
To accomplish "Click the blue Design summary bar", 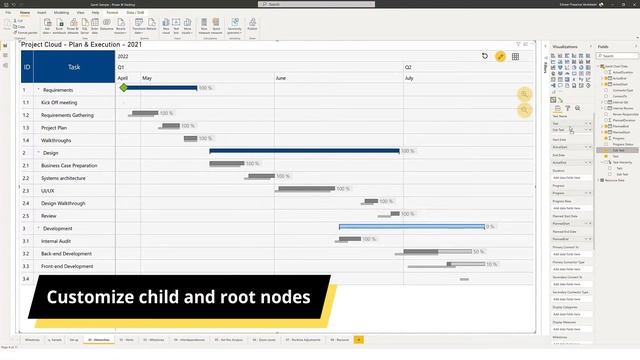I will point(304,151).
